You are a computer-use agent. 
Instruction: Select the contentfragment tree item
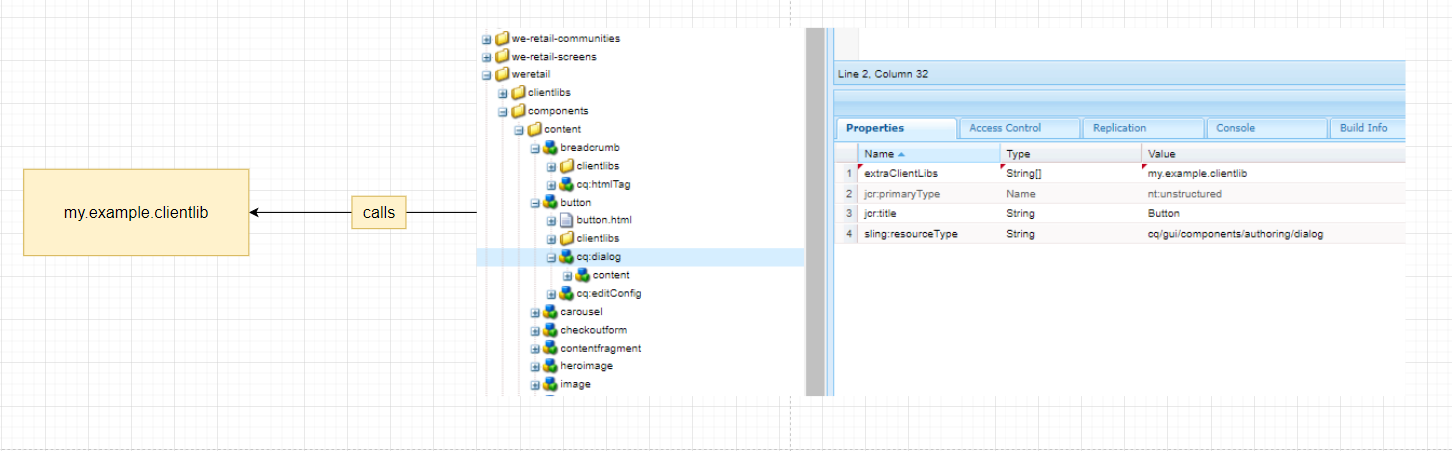click(x=600, y=348)
